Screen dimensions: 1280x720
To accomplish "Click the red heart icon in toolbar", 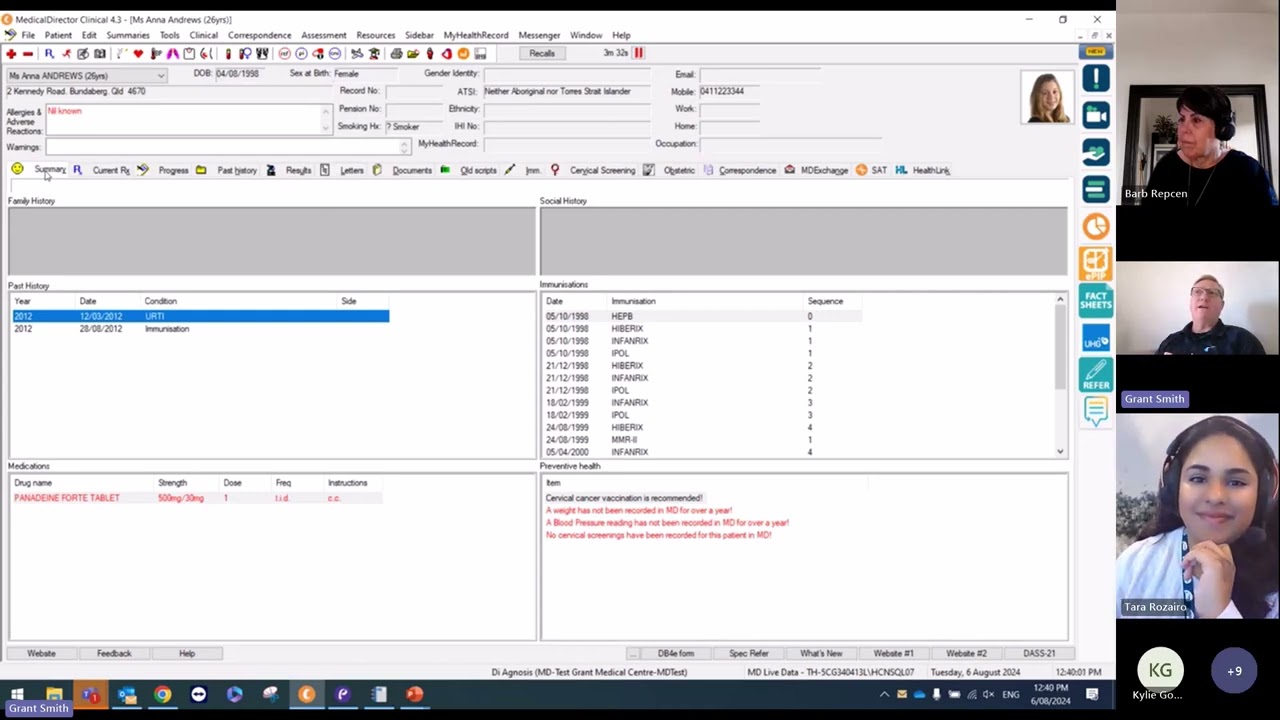I will click(137, 54).
